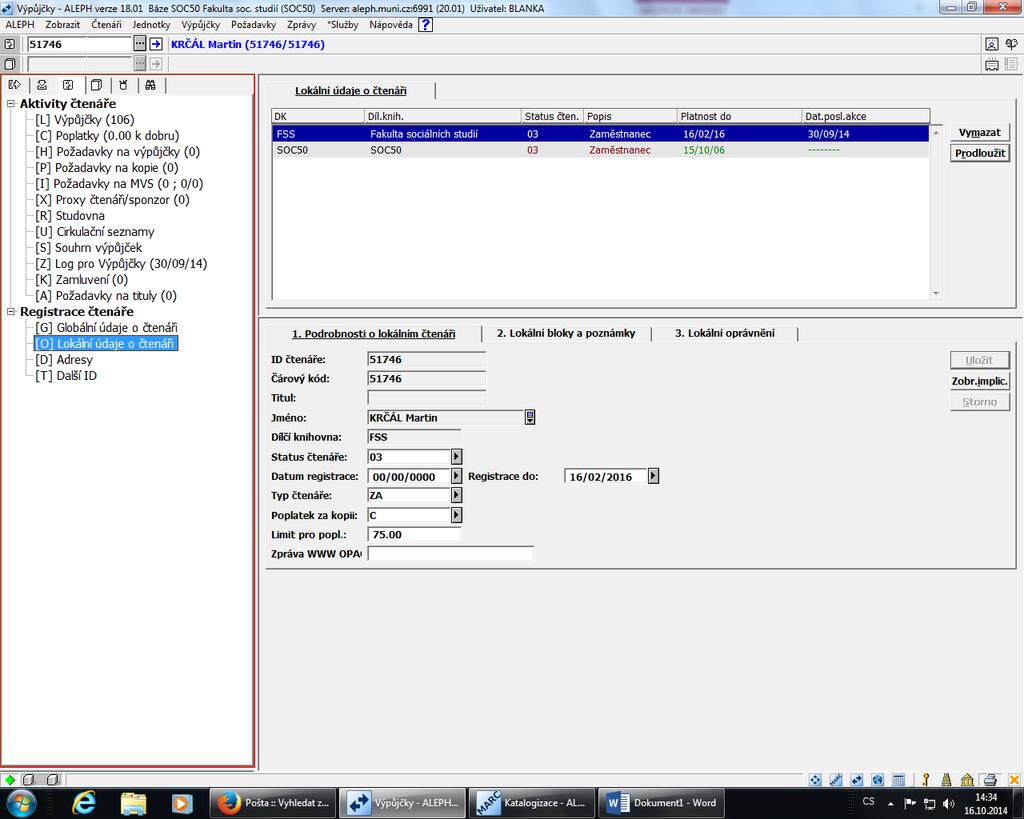Open the Požadavky menu
1024x819 pixels.
pyautogui.click(x=253, y=25)
